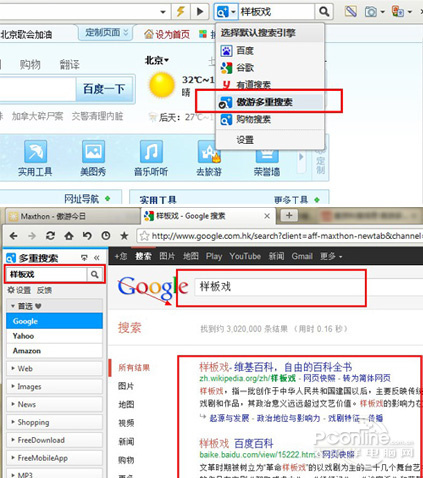Collapse the 首选 group in sidebar
423x478 pixels.
[54, 306]
